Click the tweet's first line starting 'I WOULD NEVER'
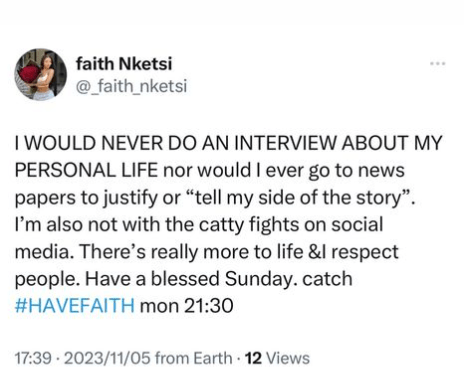 tap(228, 143)
